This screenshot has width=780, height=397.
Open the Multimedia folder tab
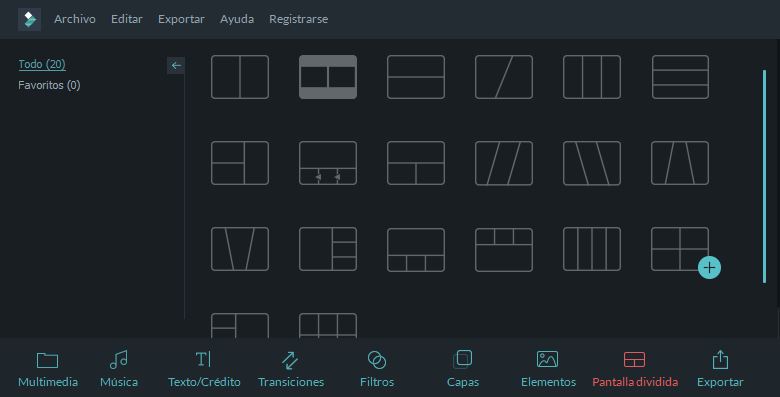click(x=48, y=369)
